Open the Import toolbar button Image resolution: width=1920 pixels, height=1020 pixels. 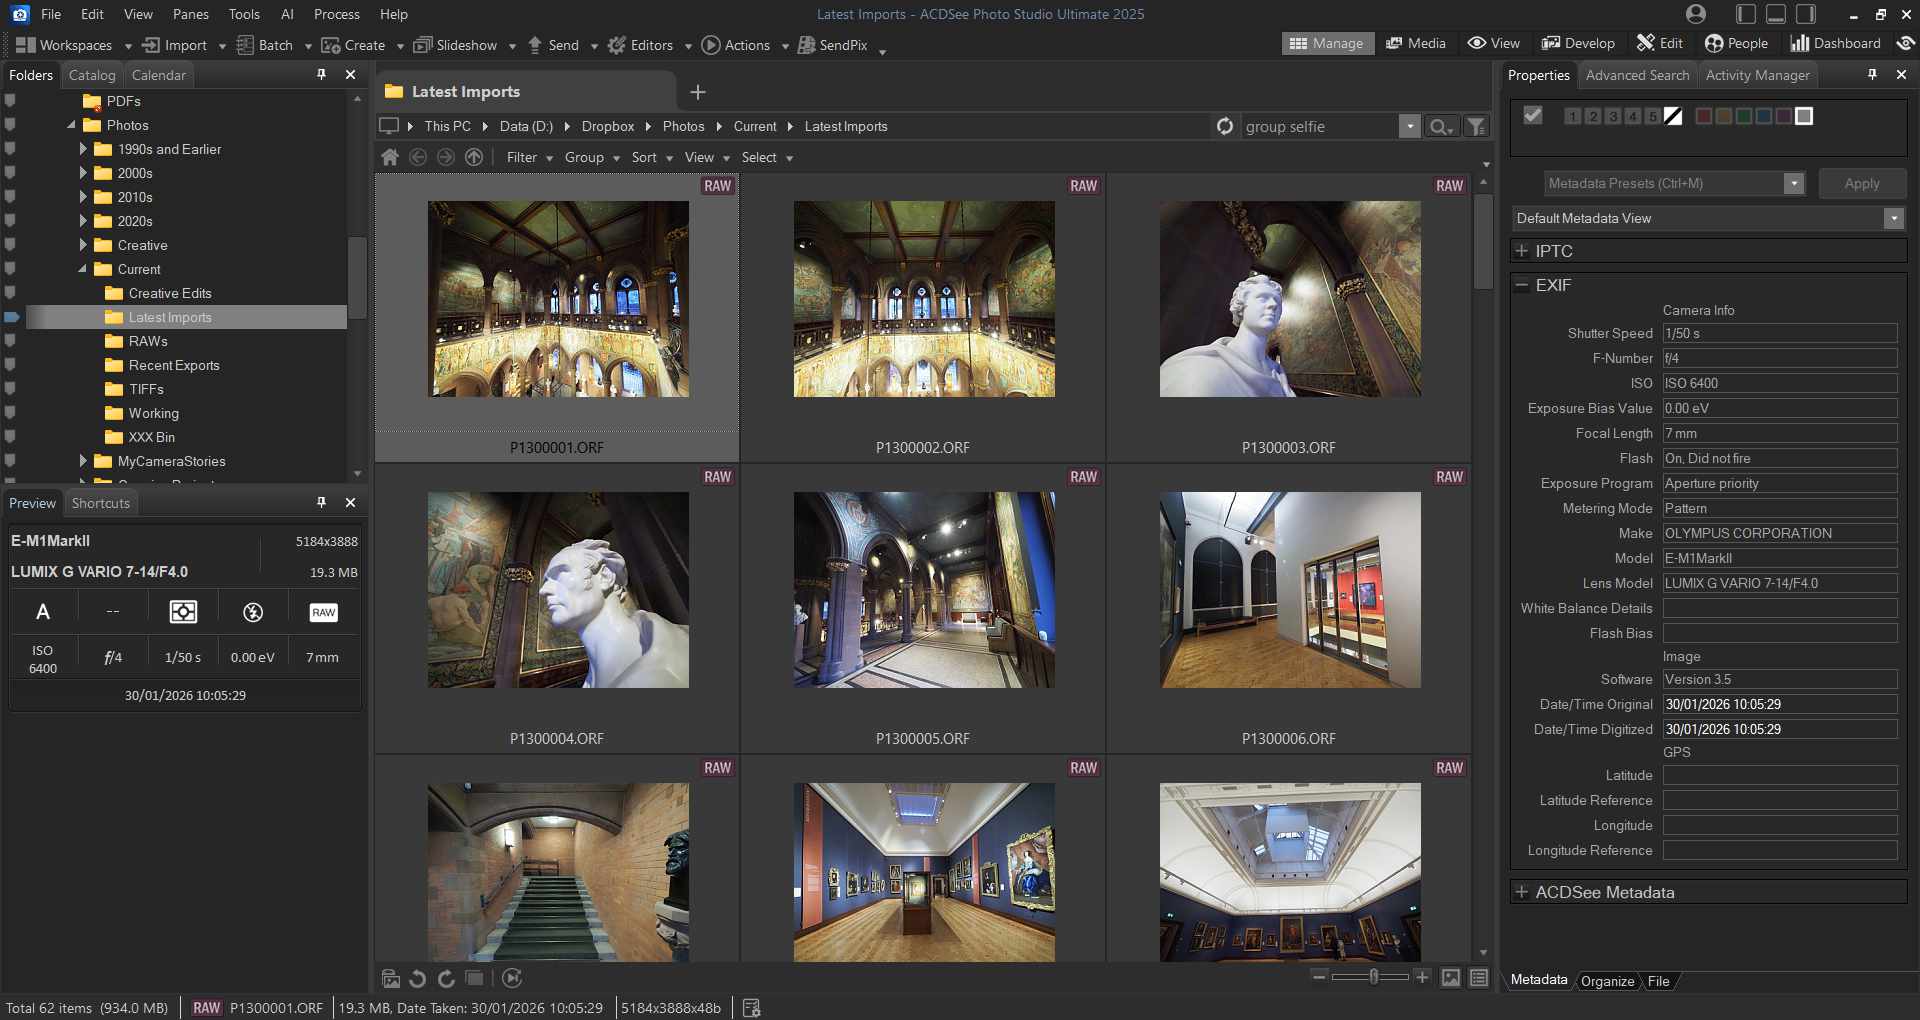click(x=175, y=45)
